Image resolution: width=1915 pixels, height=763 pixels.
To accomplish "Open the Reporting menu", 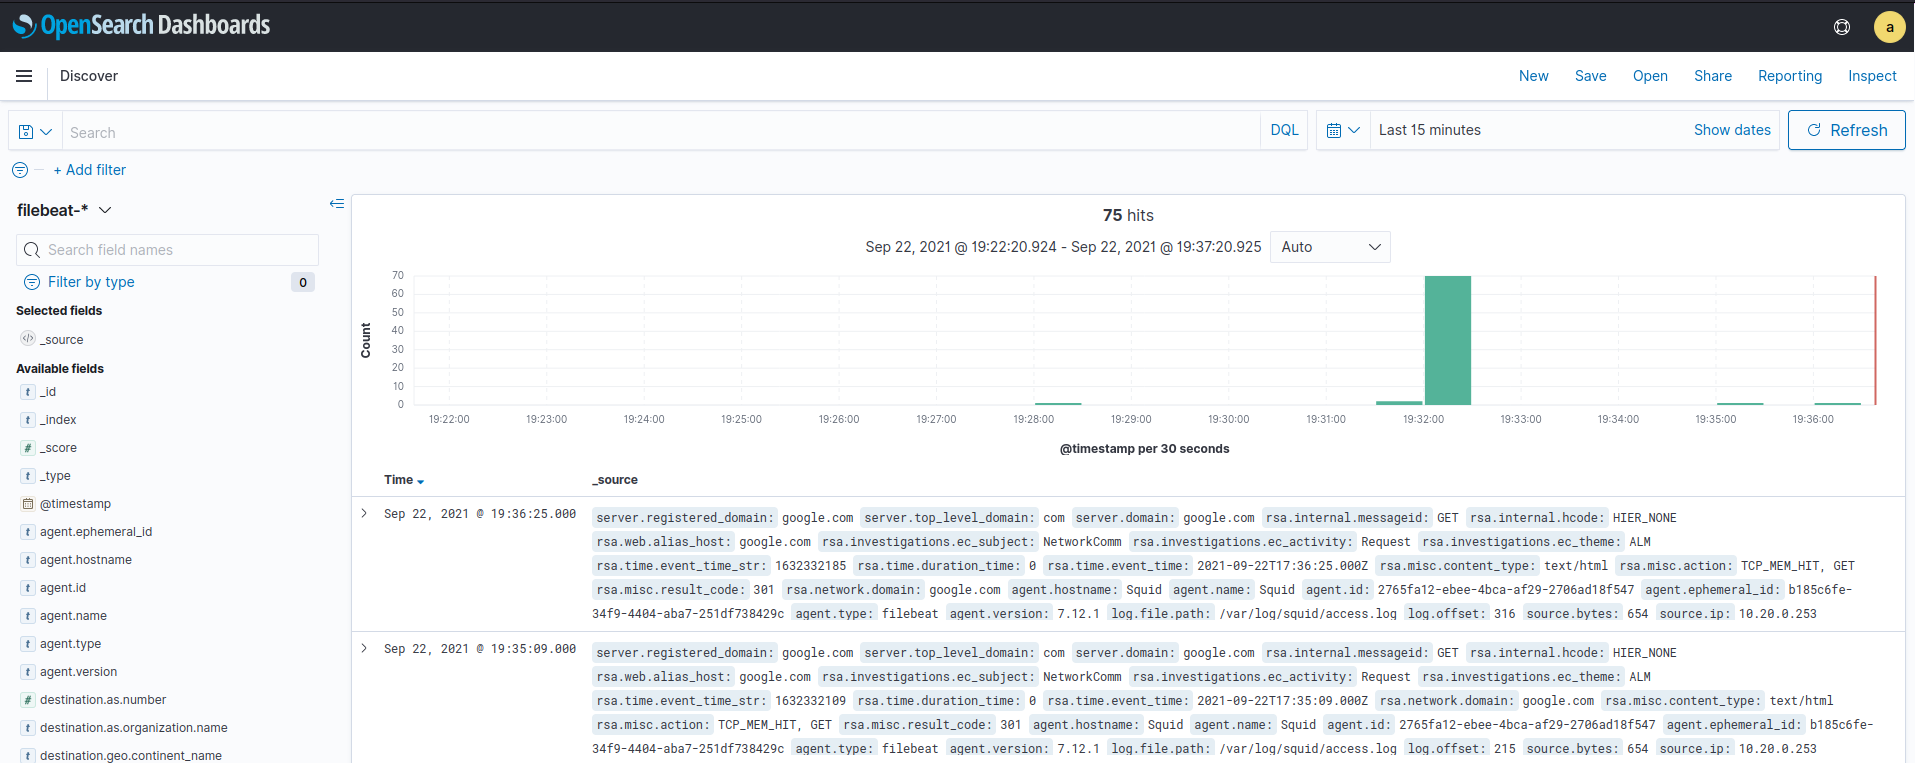I will pyautogui.click(x=1789, y=76).
